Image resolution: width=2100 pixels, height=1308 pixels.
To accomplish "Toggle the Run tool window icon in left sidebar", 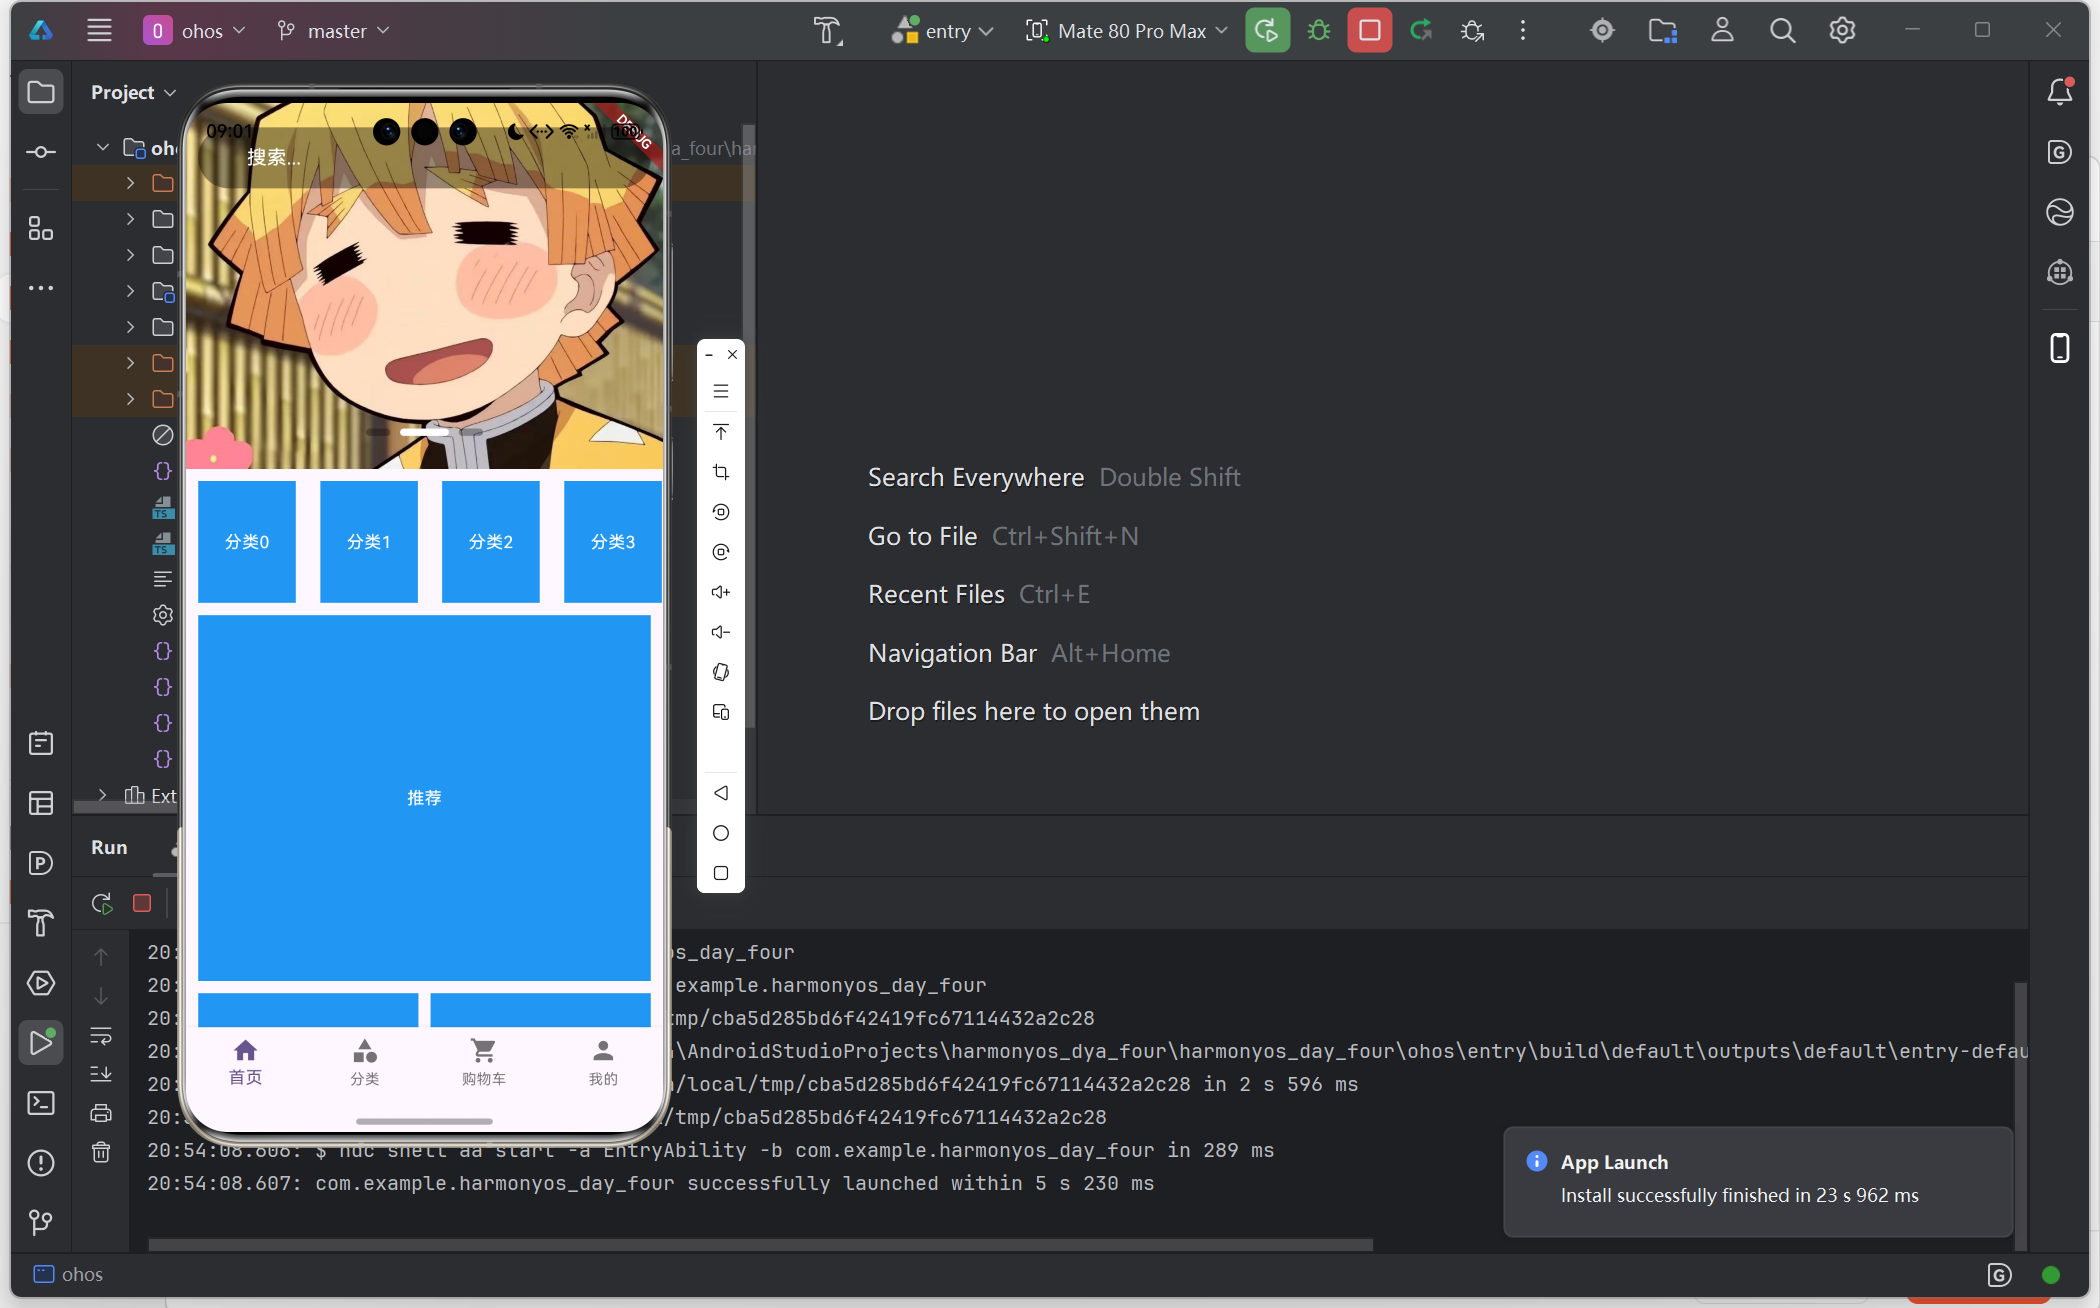I will tap(41, 1043).
